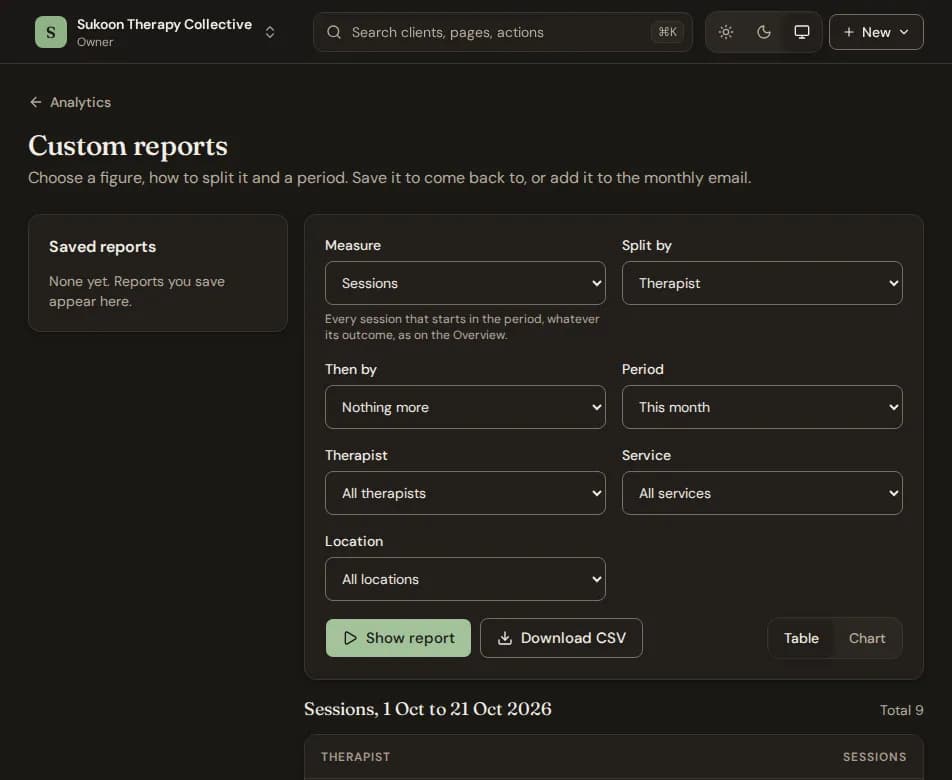Click the back arrow beside Analytics
952x780 pixels.
pos(36,102)
